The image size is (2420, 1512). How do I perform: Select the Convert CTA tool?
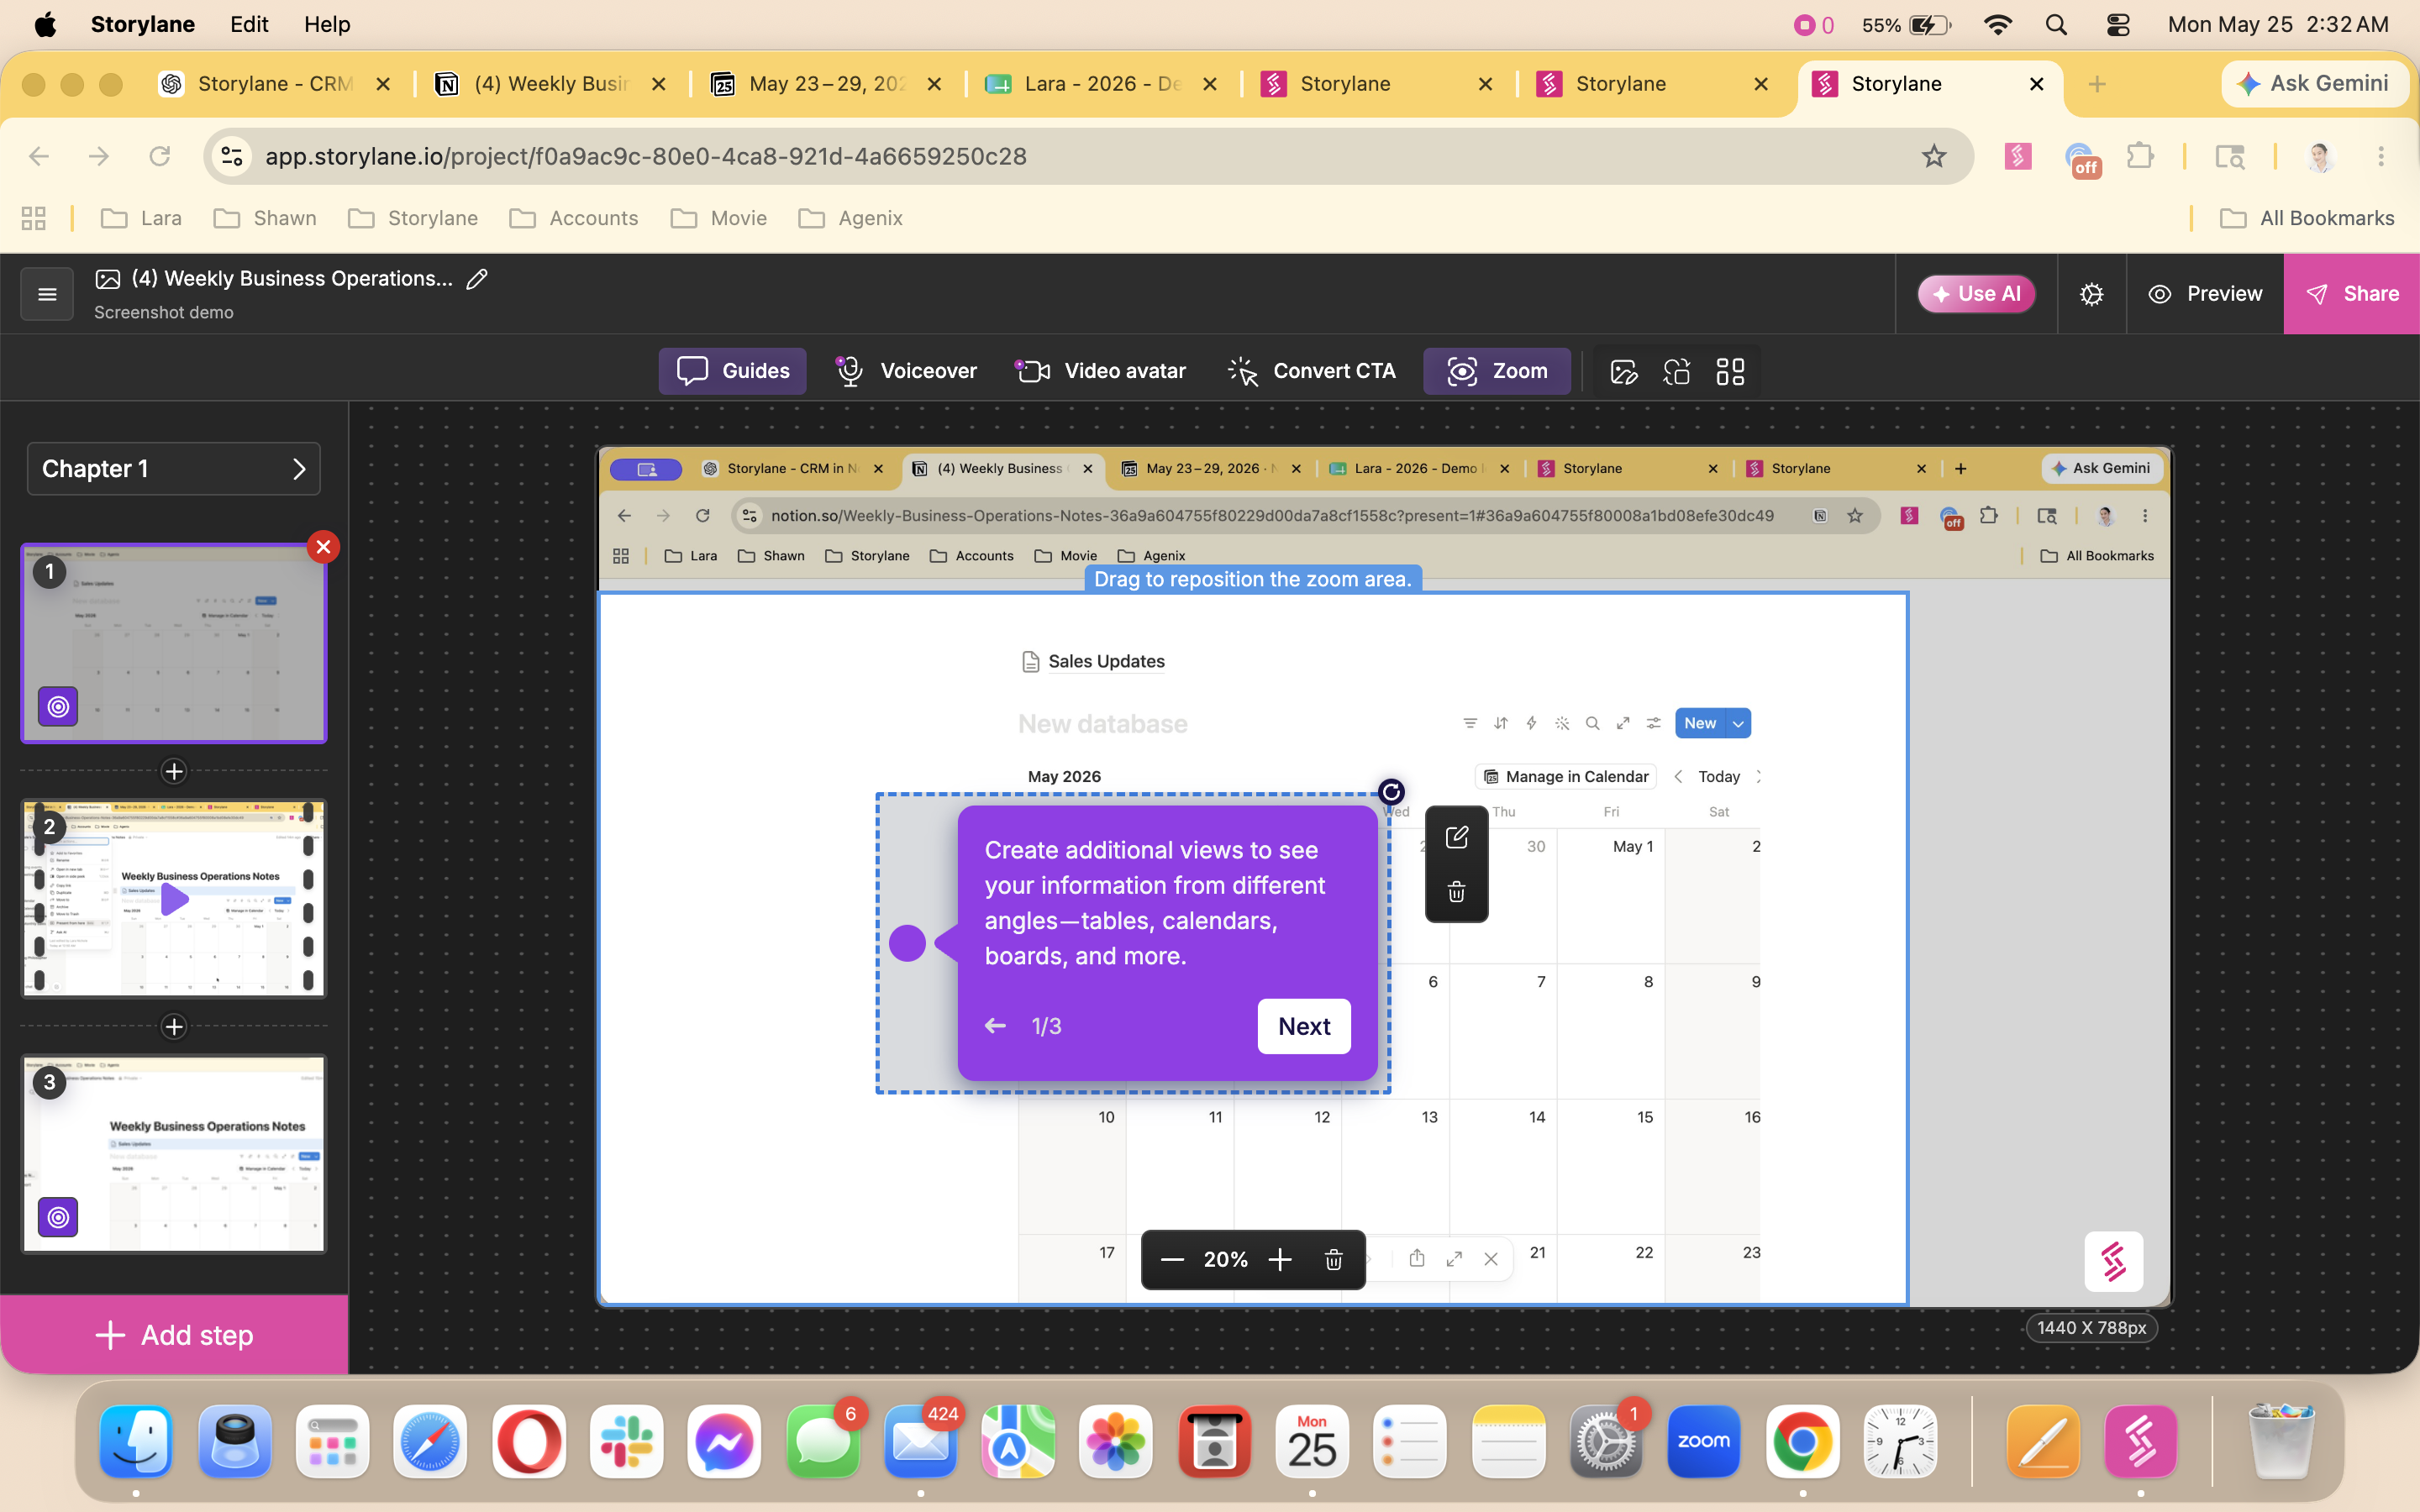coord(1311,371)
